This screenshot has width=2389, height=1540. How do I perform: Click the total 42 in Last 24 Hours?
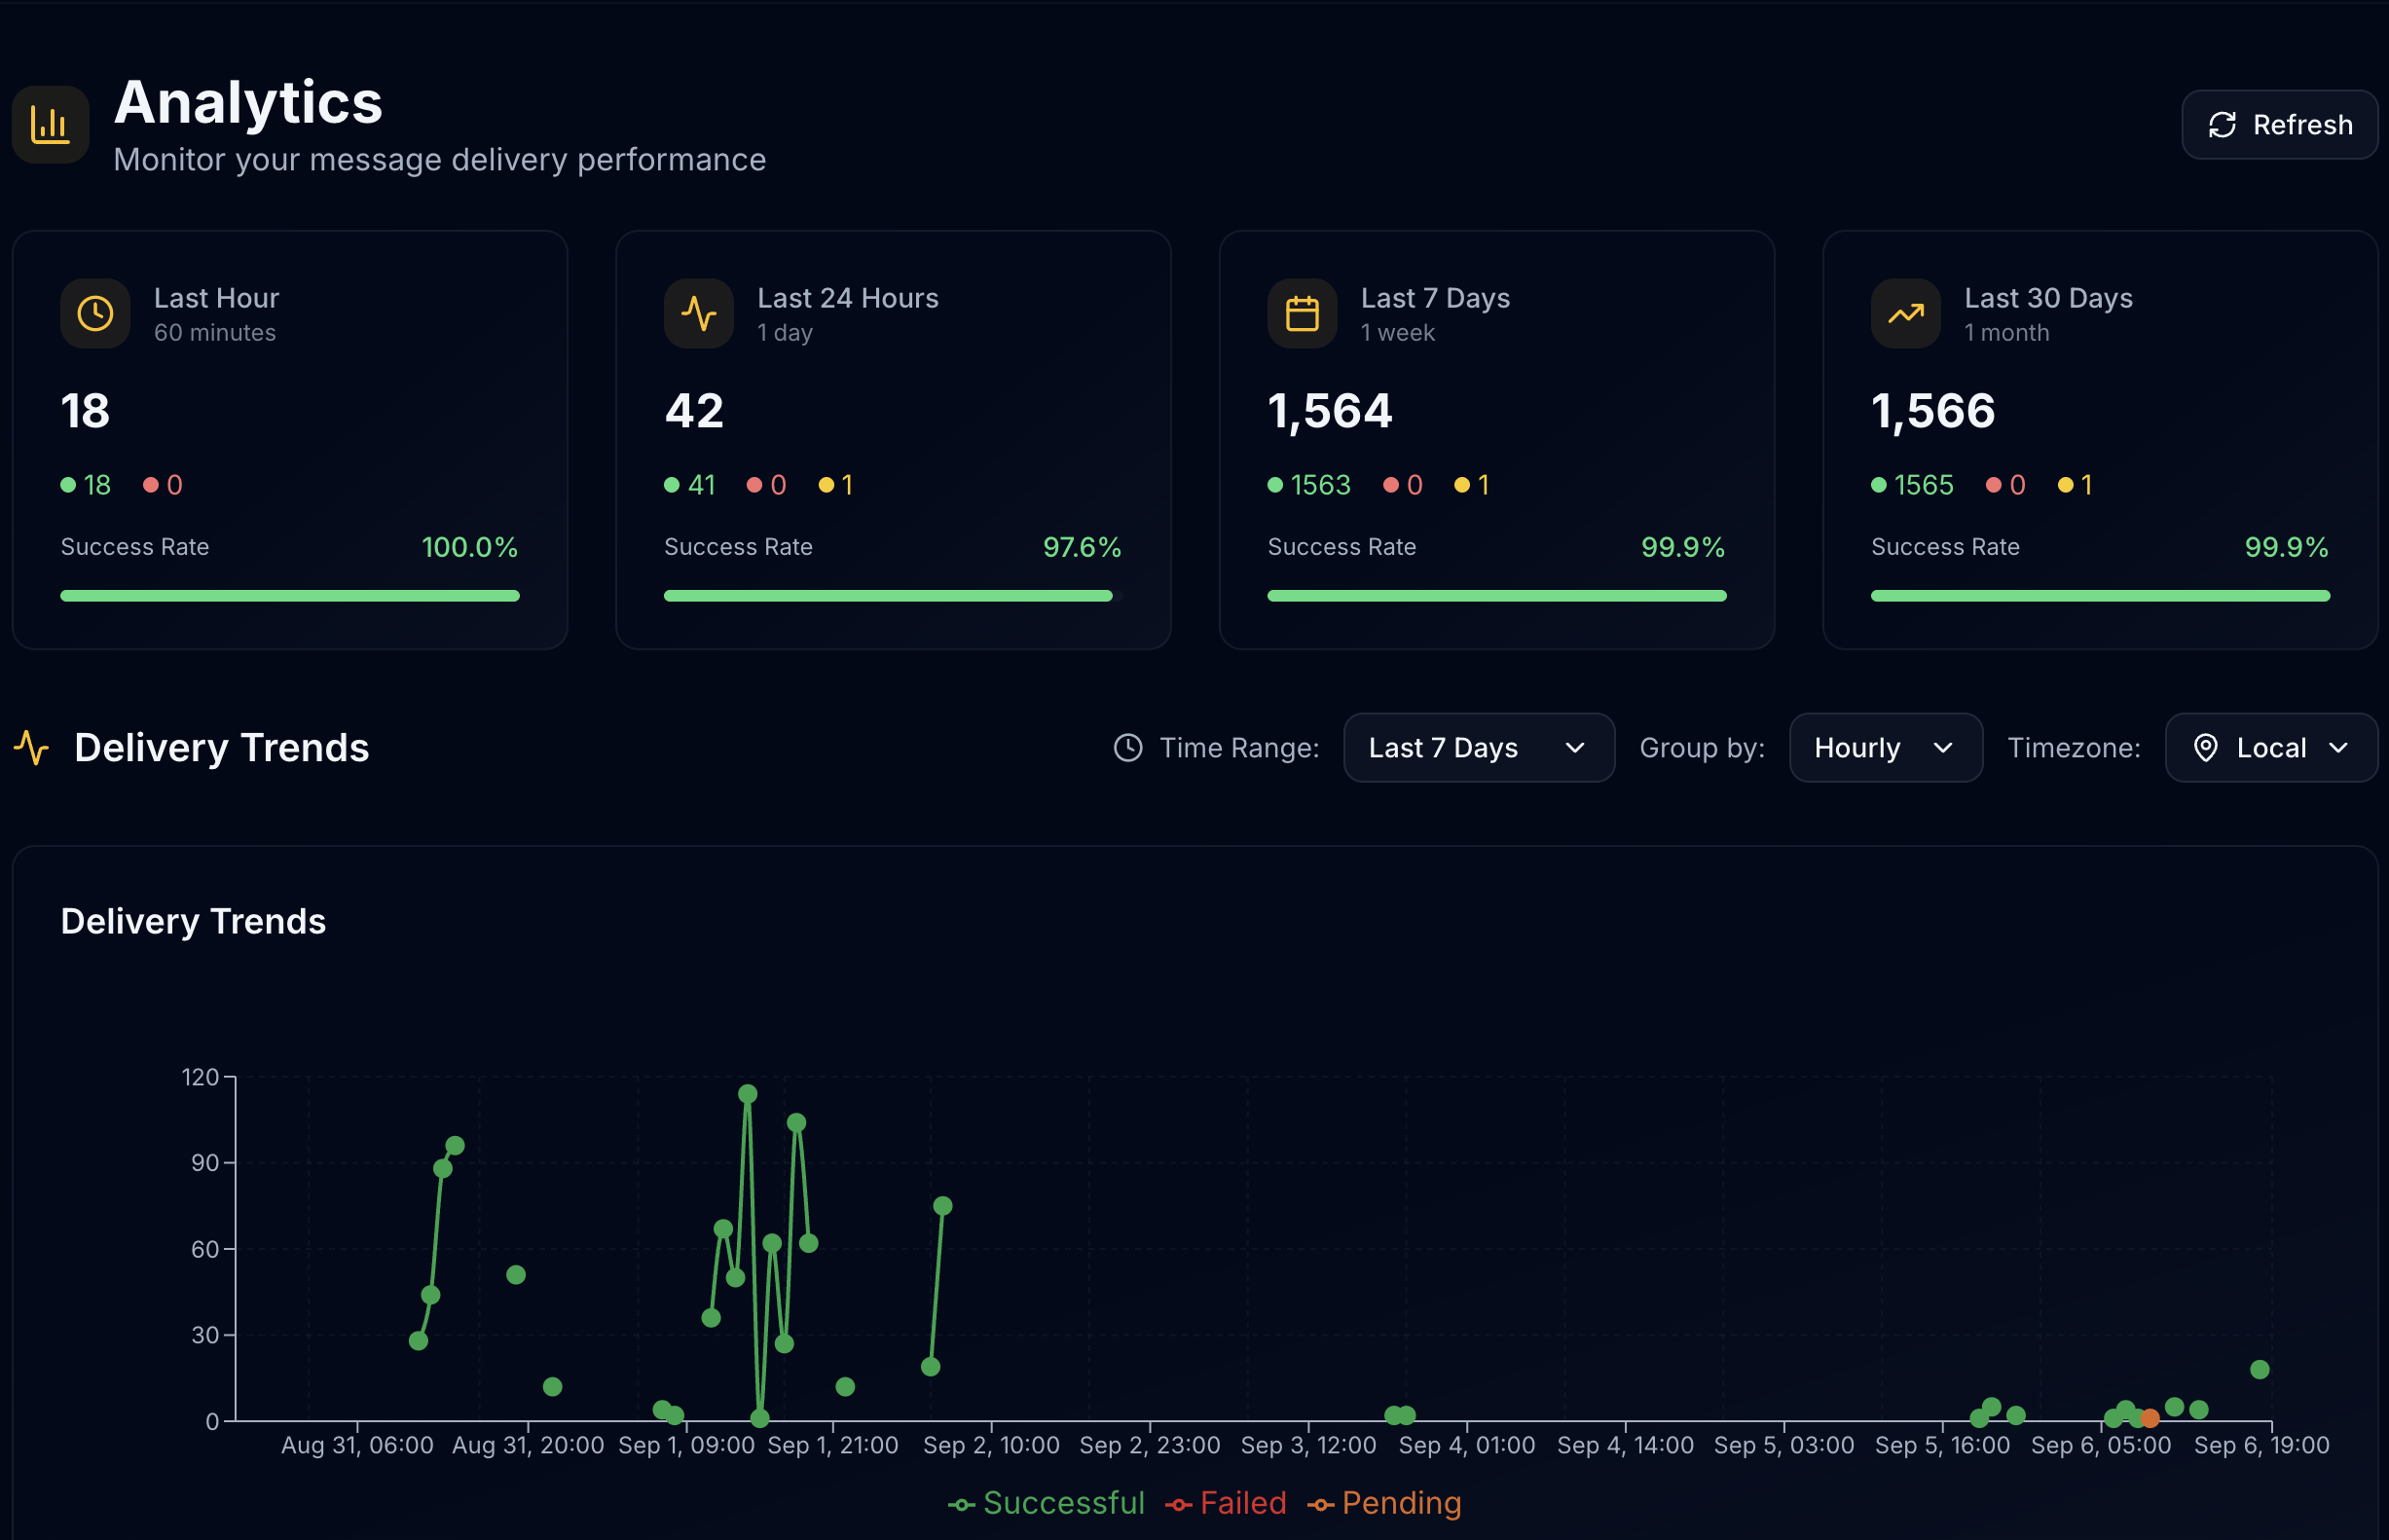click(694, 412)
